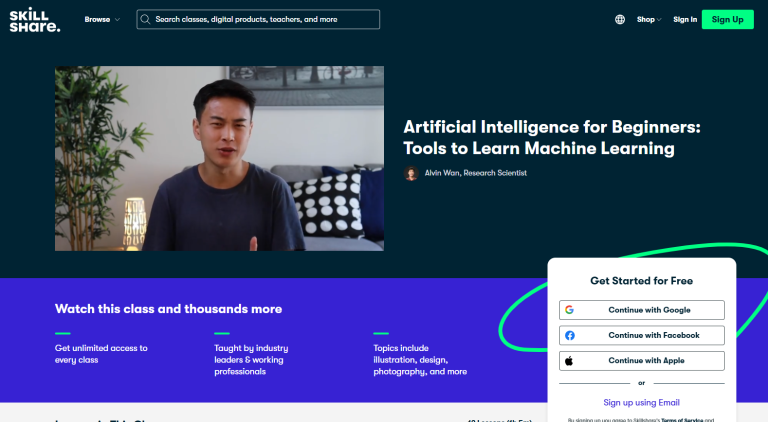The width and height of the screenshot is (768, 422).
Task: Choose Continue with Apple
Action: [642, 361]
